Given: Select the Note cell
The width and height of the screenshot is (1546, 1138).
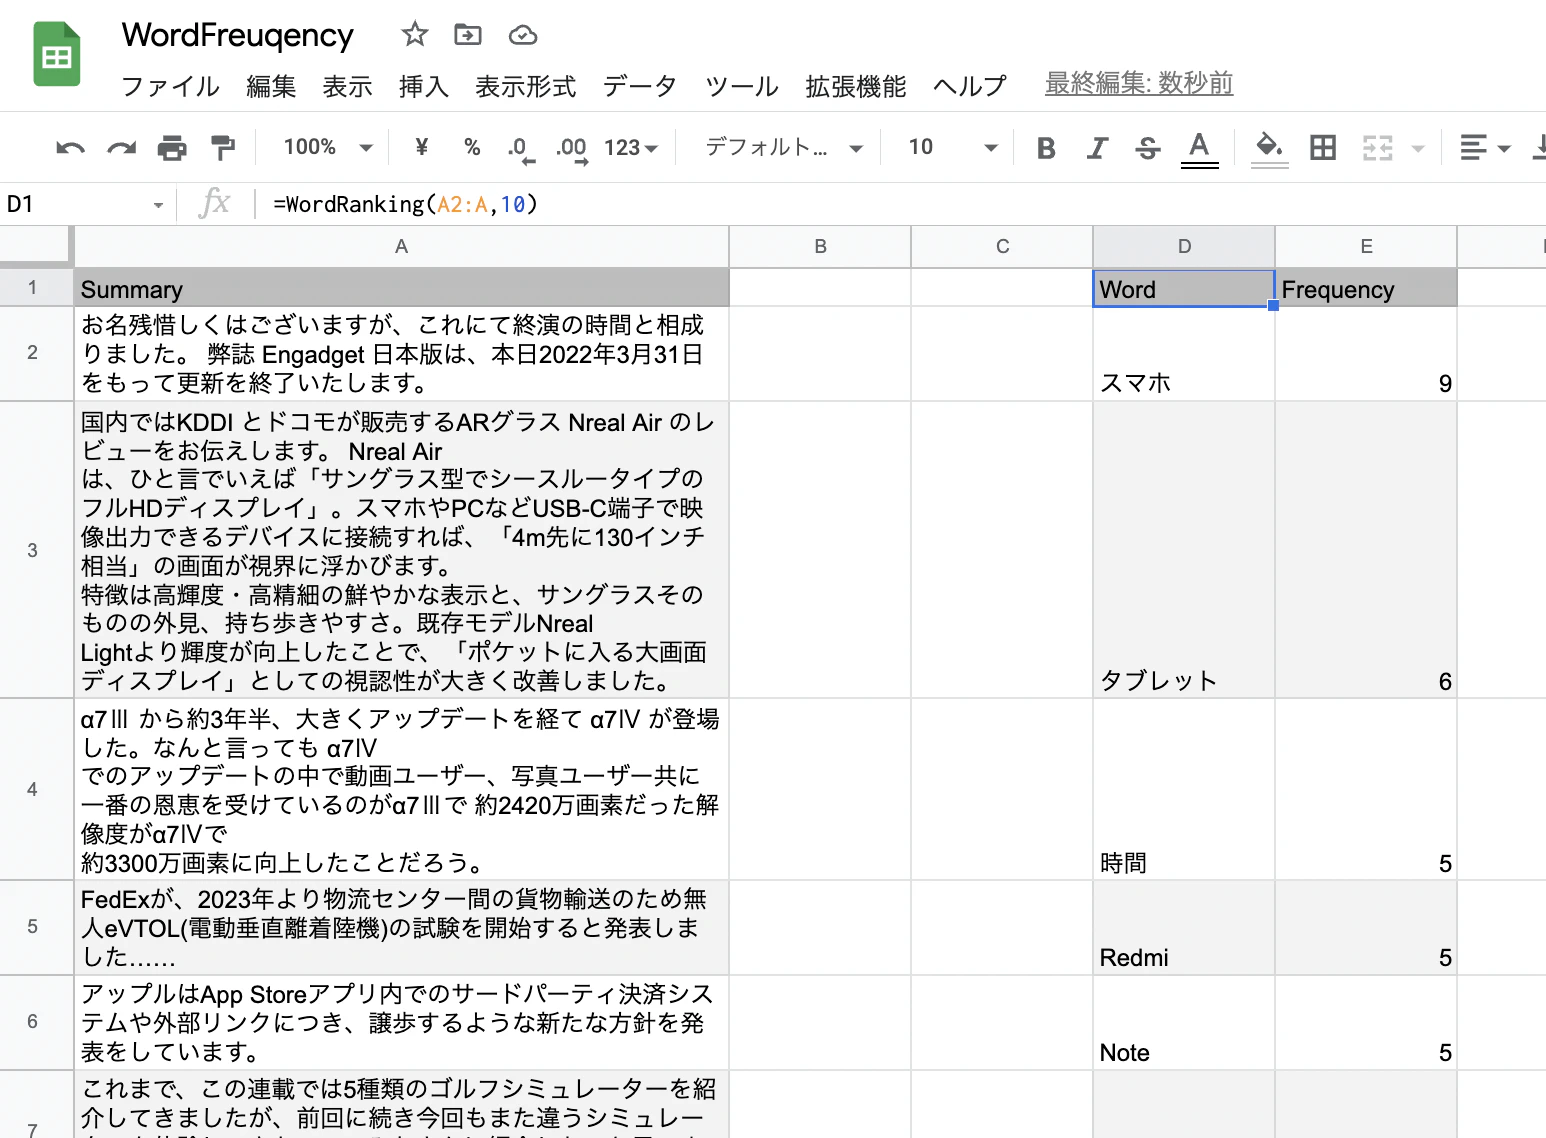Looking at the screenshot, I should tap(1184, 1022).
